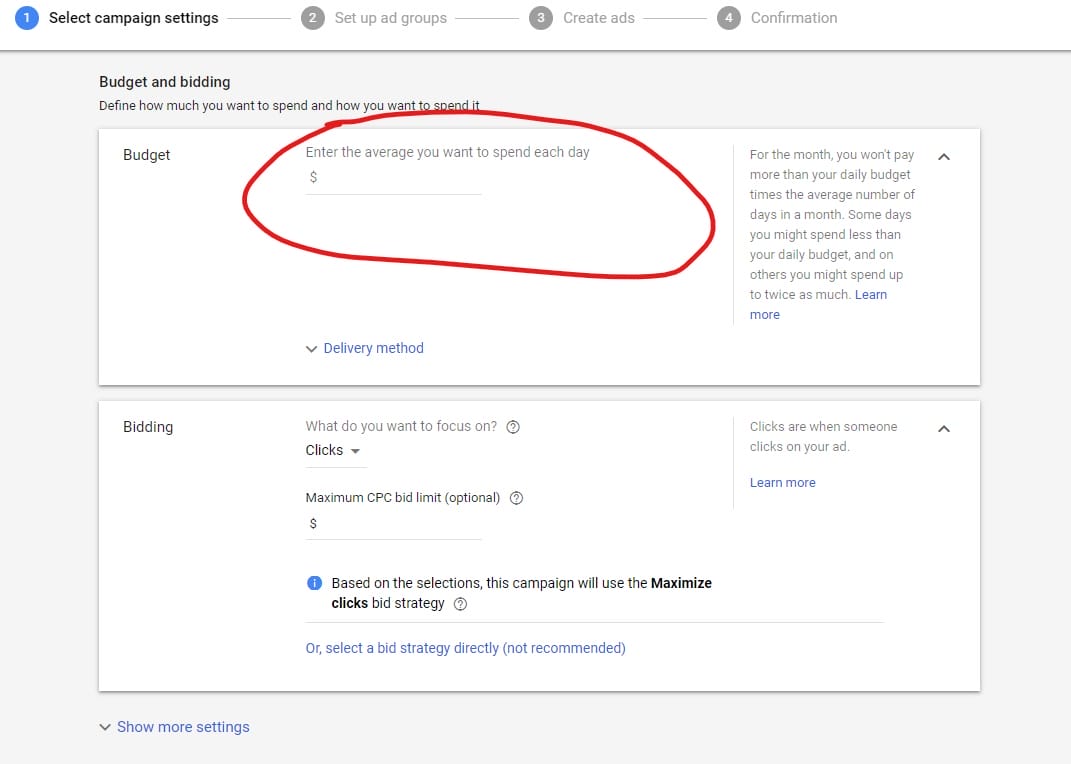Expand the Delivery method section

(x=365, y=348)
